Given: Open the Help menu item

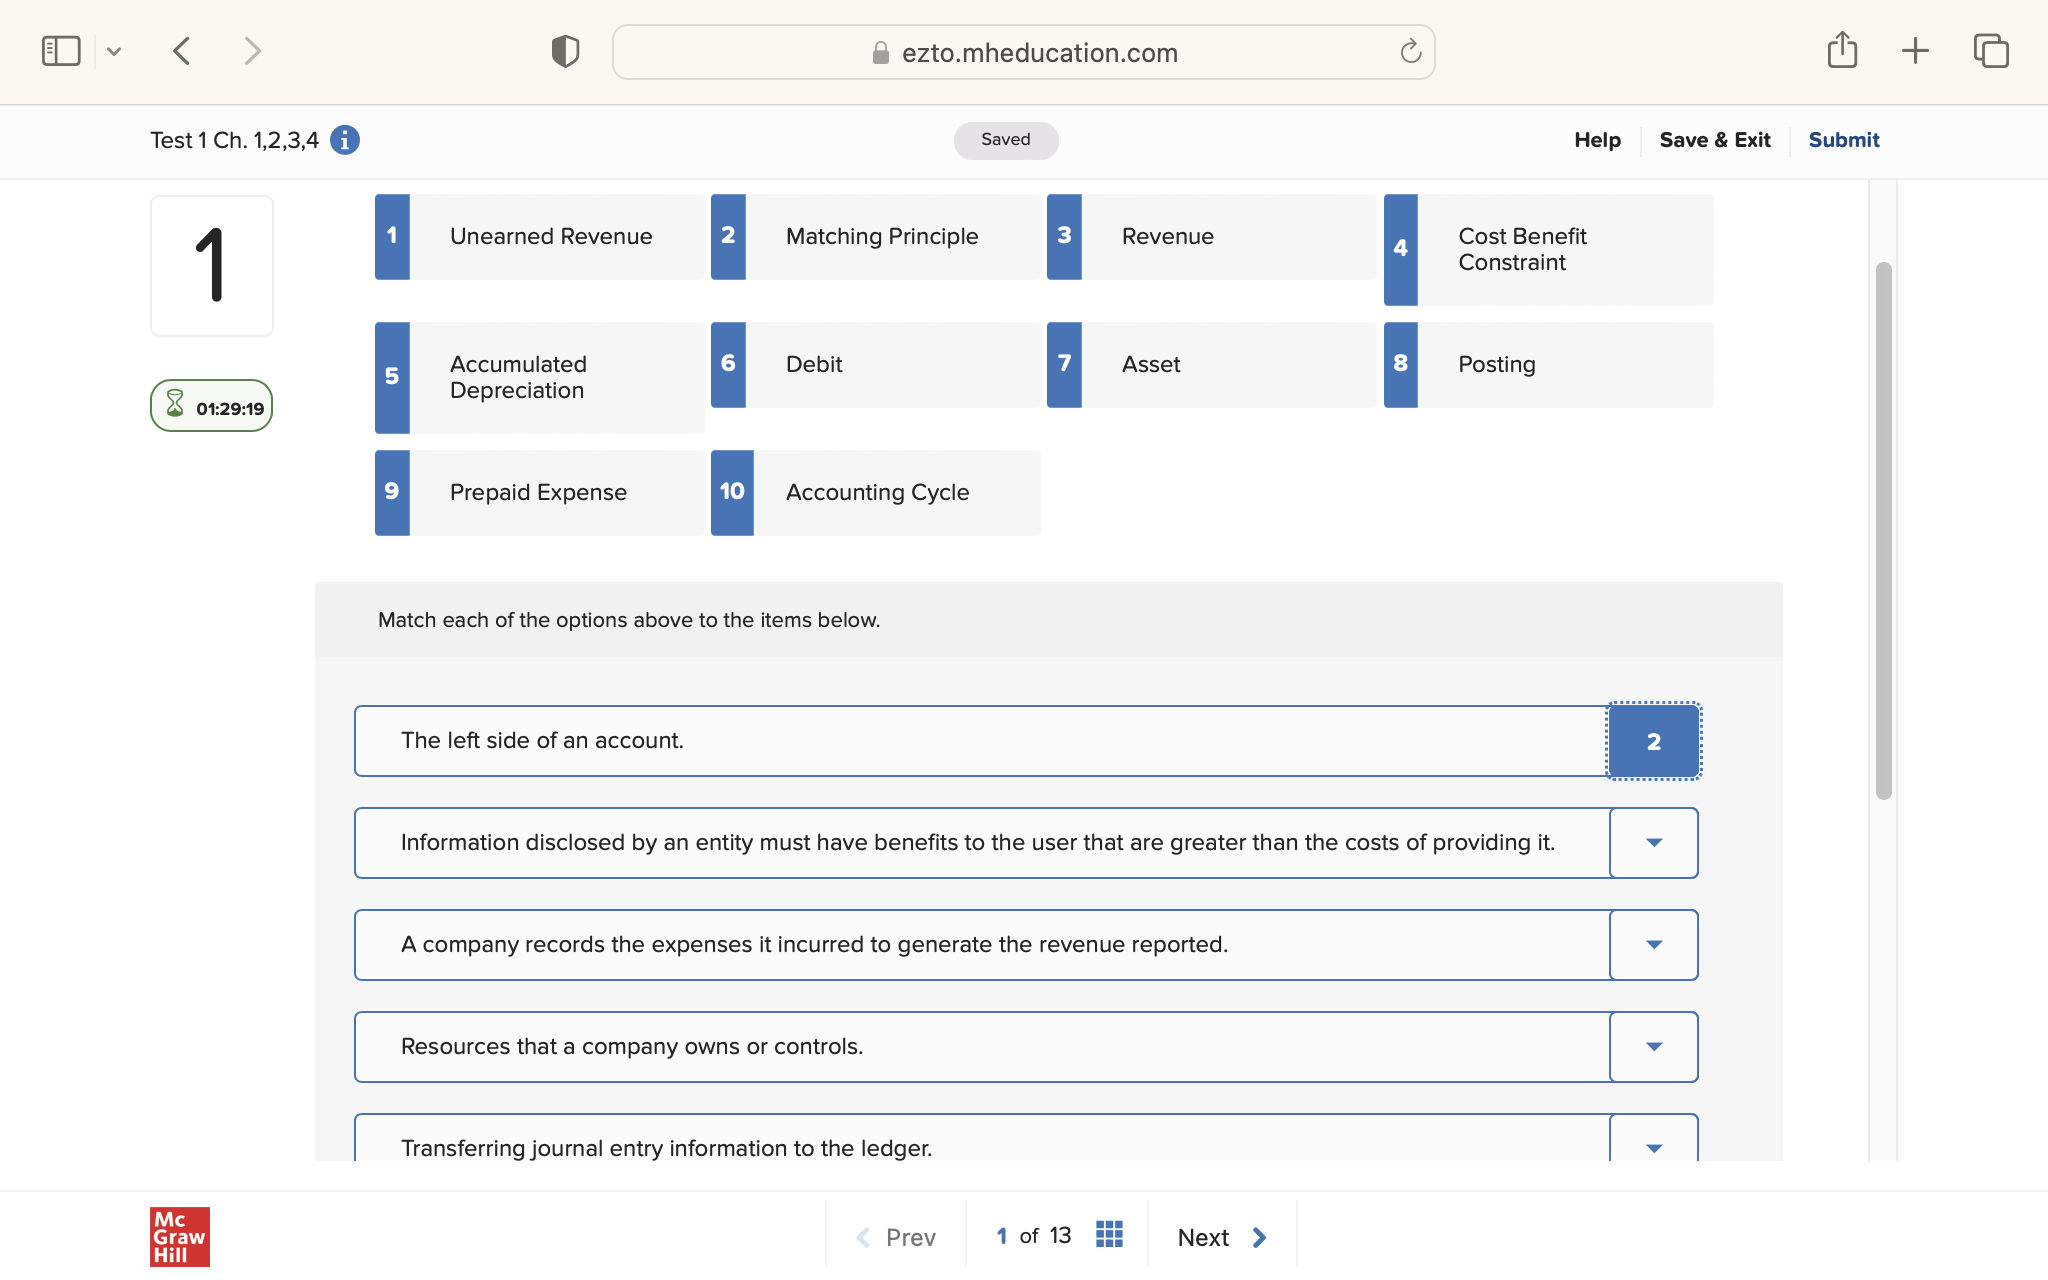Looking at the screenshot, I should click(1597, 140).
